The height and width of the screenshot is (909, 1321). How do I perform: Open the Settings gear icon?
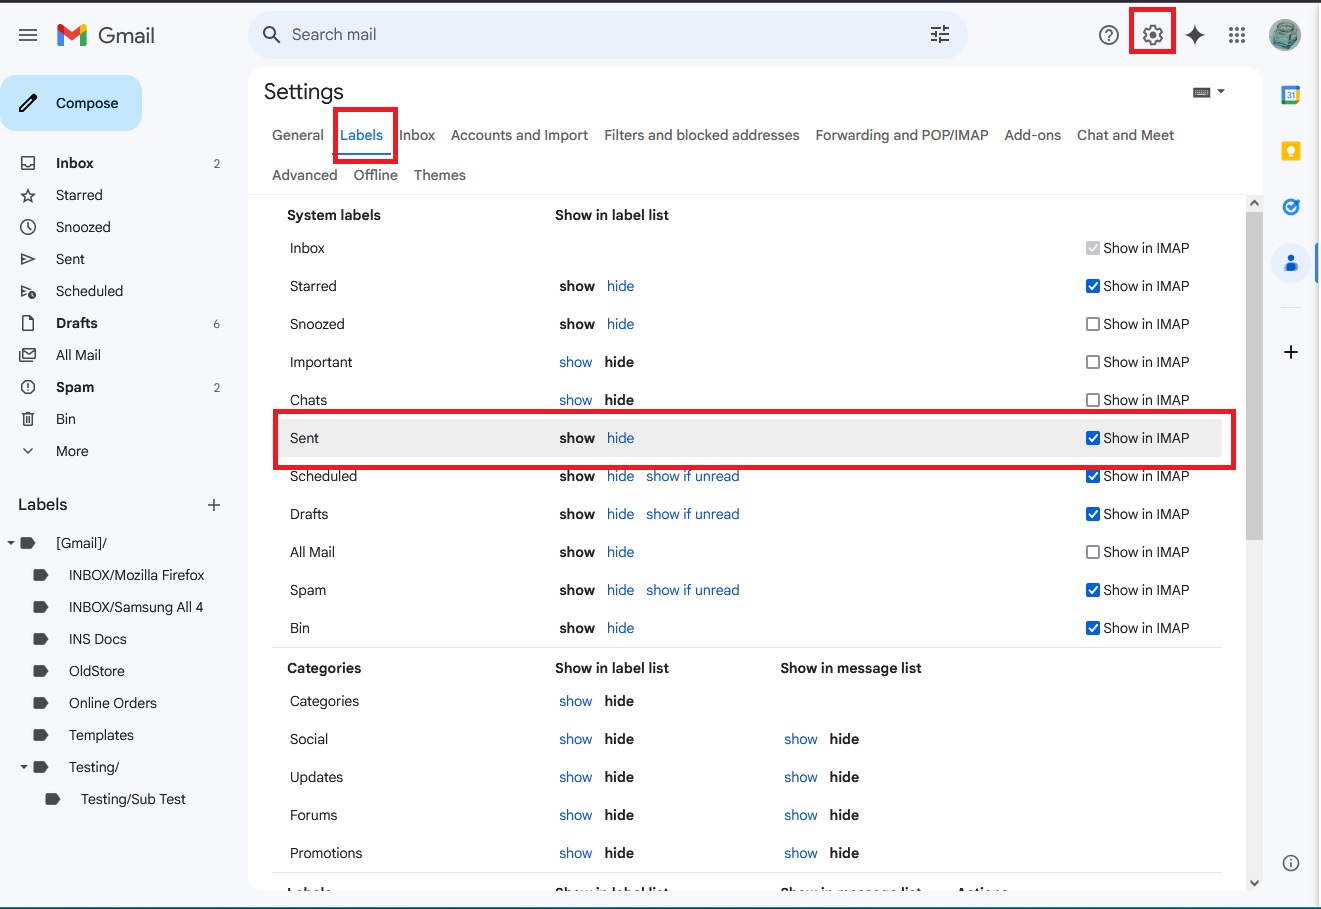pyautogui.click(x=1153, y=35)
